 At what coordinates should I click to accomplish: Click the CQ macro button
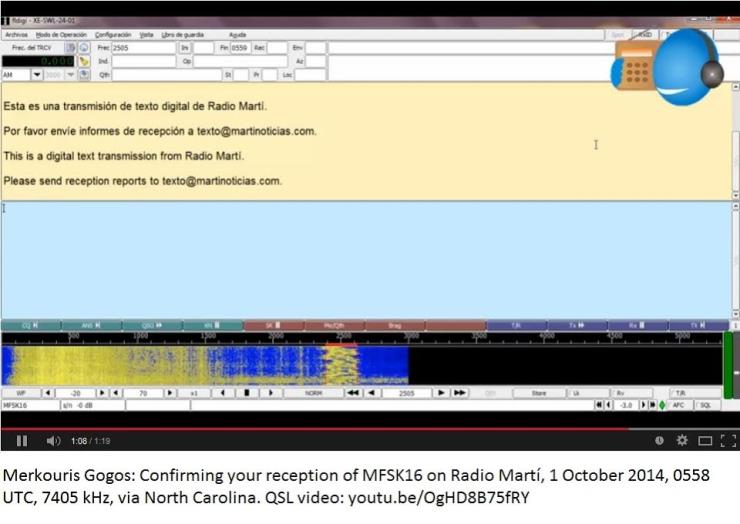pyautogui.click(x=31, y=325)
